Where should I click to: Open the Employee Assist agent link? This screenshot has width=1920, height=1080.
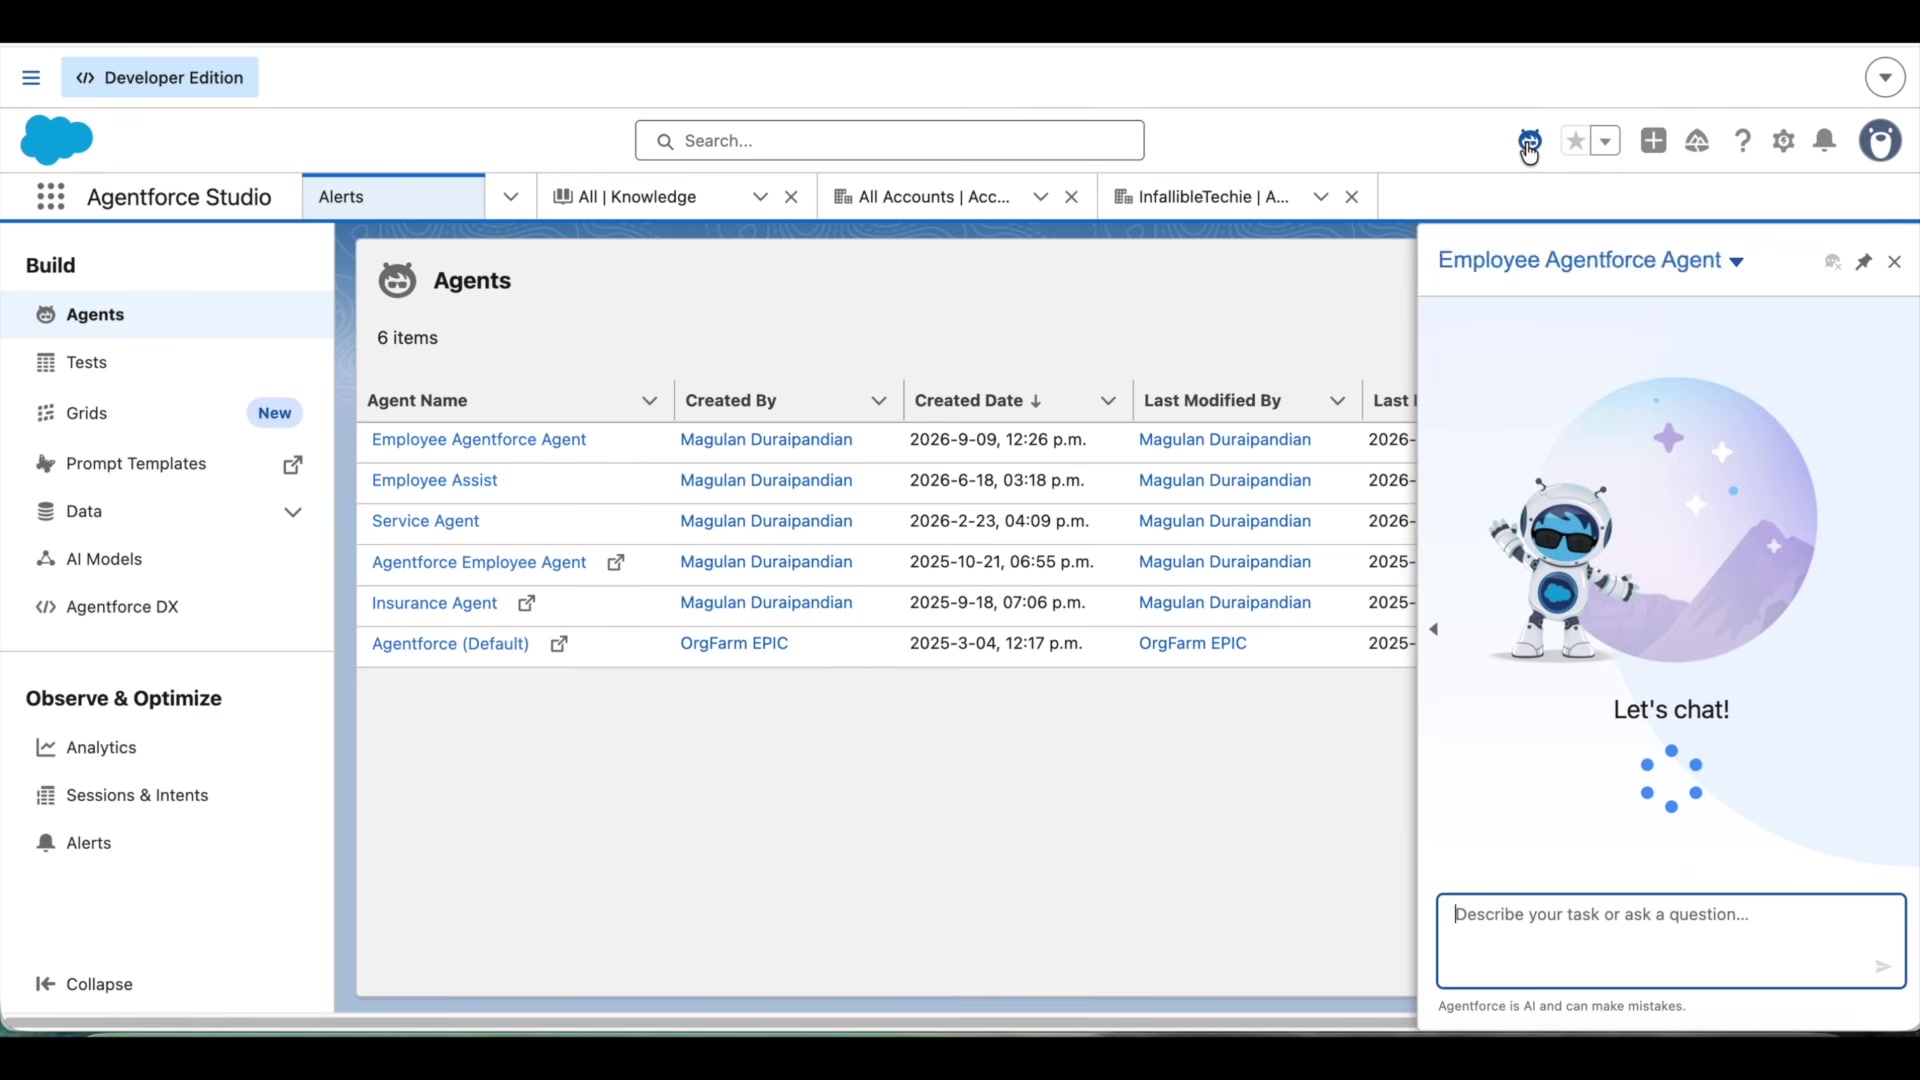point(434,481)
